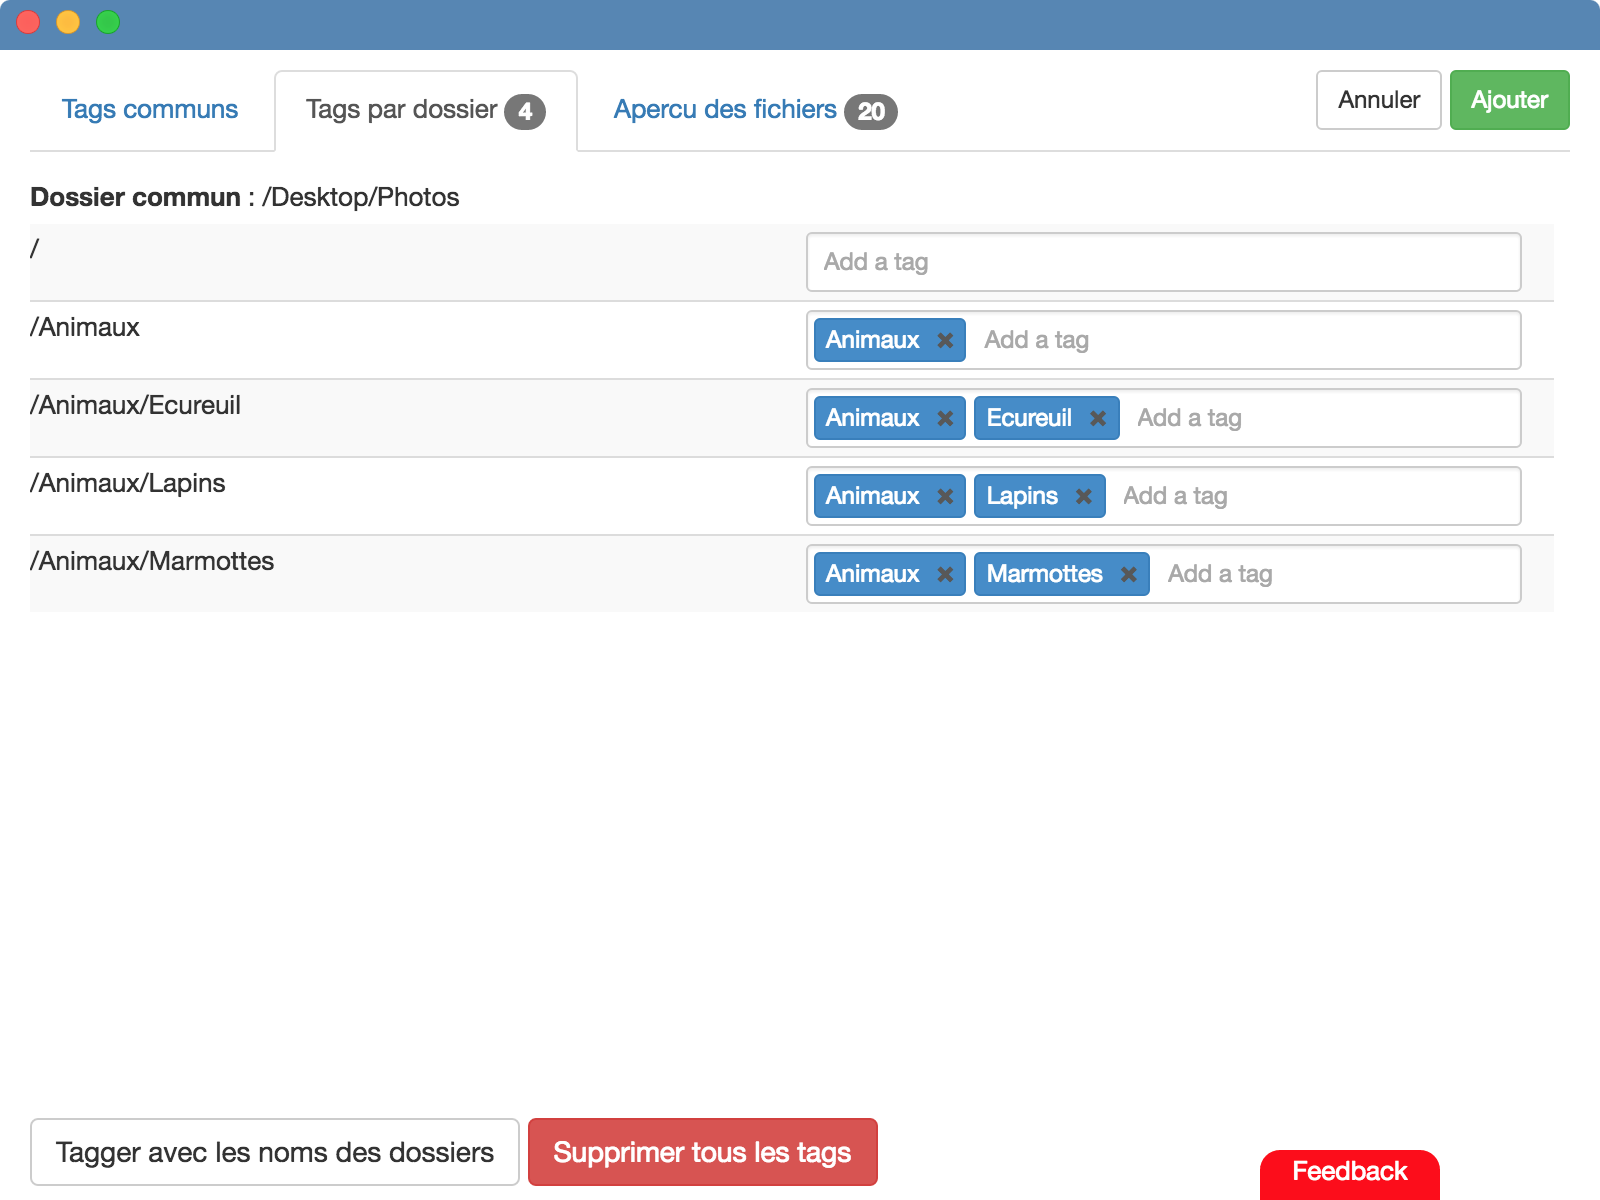Click Supprimer tous les tags
Screen dimensions: 1600x1200
pos(702,1152)
